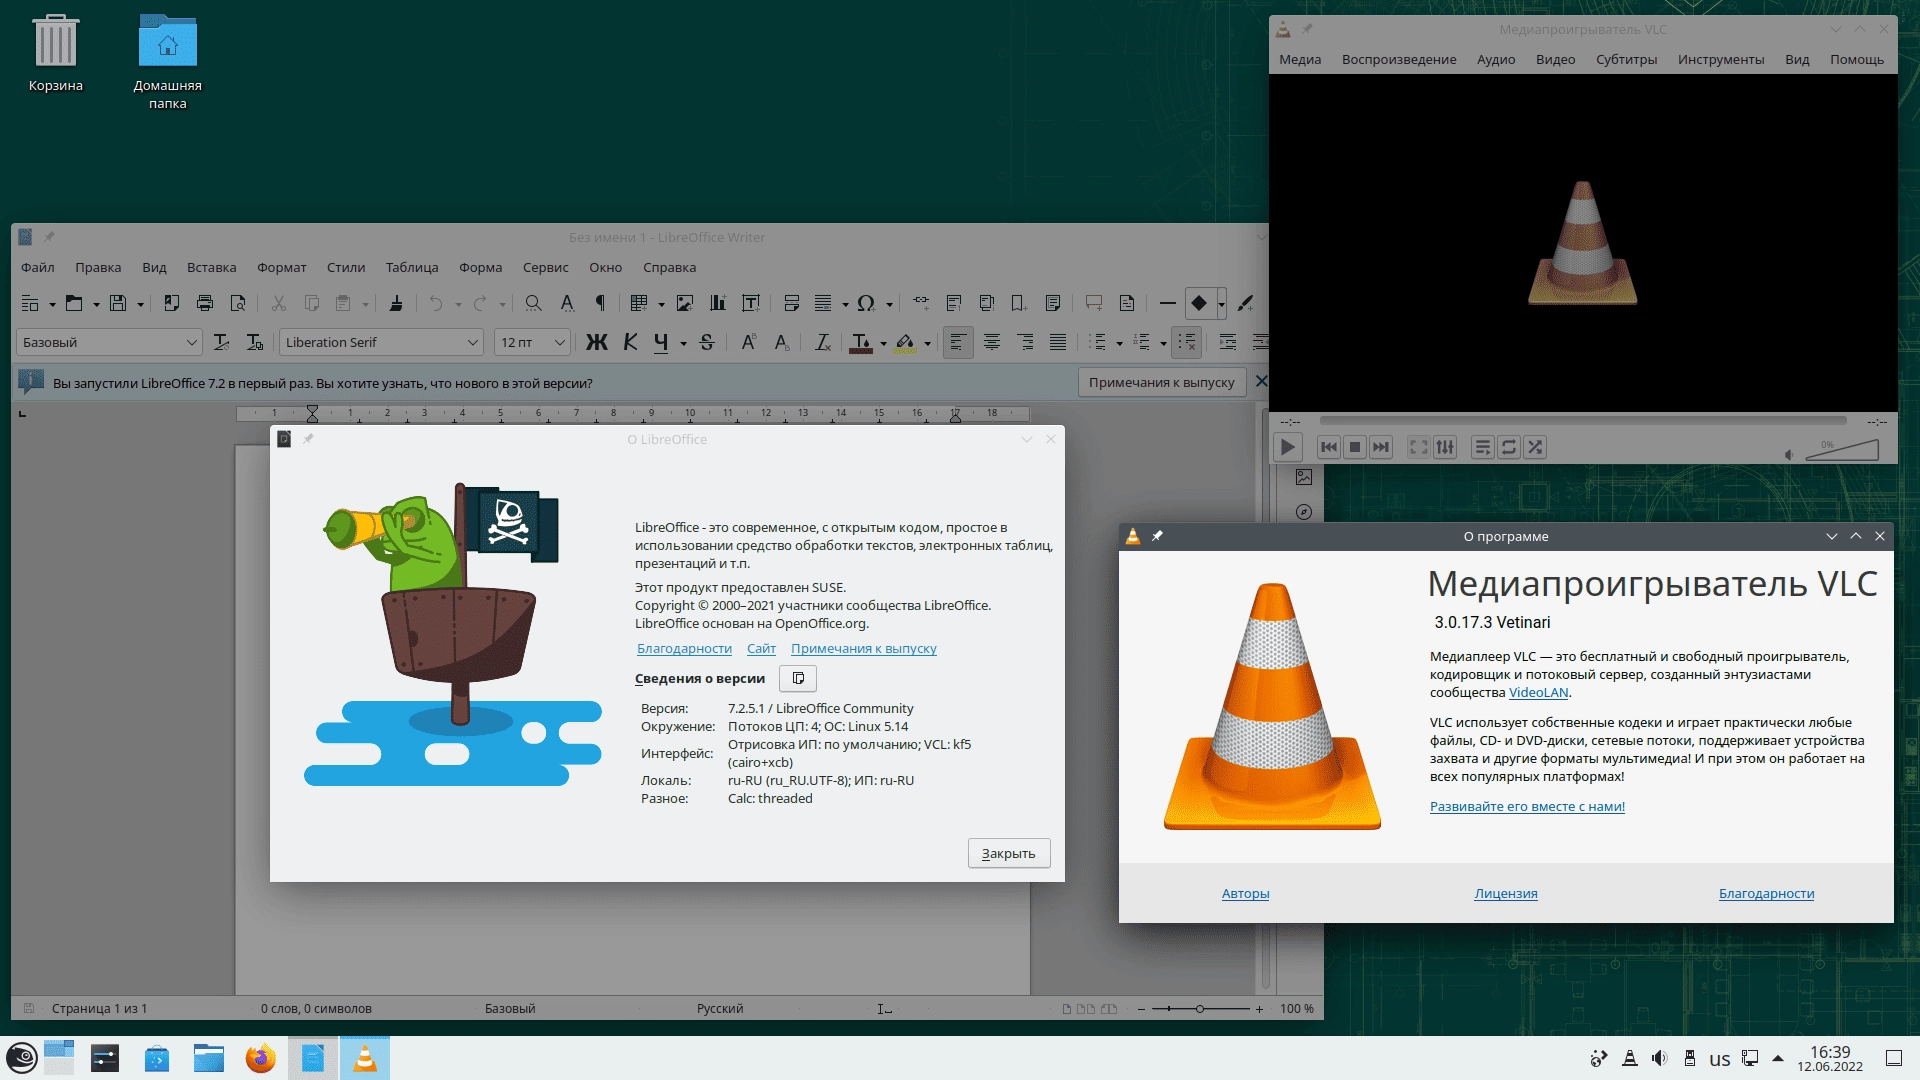The image size is (1920, 1080).
Task: Open Таблица menu in Writer
Action: click(x=412, y=267)
